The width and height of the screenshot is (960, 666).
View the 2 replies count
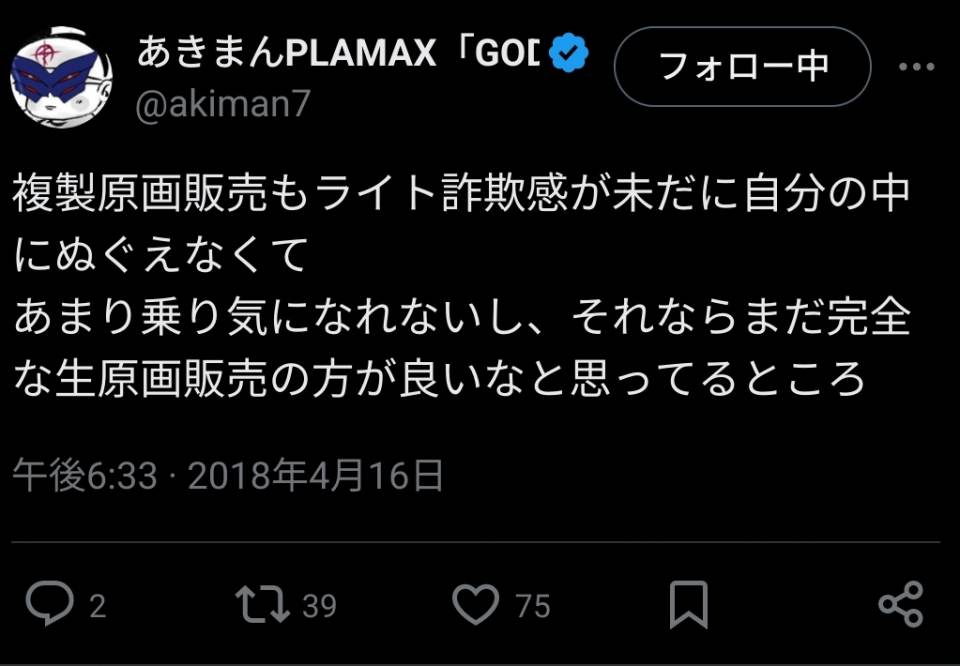(98, 606)
